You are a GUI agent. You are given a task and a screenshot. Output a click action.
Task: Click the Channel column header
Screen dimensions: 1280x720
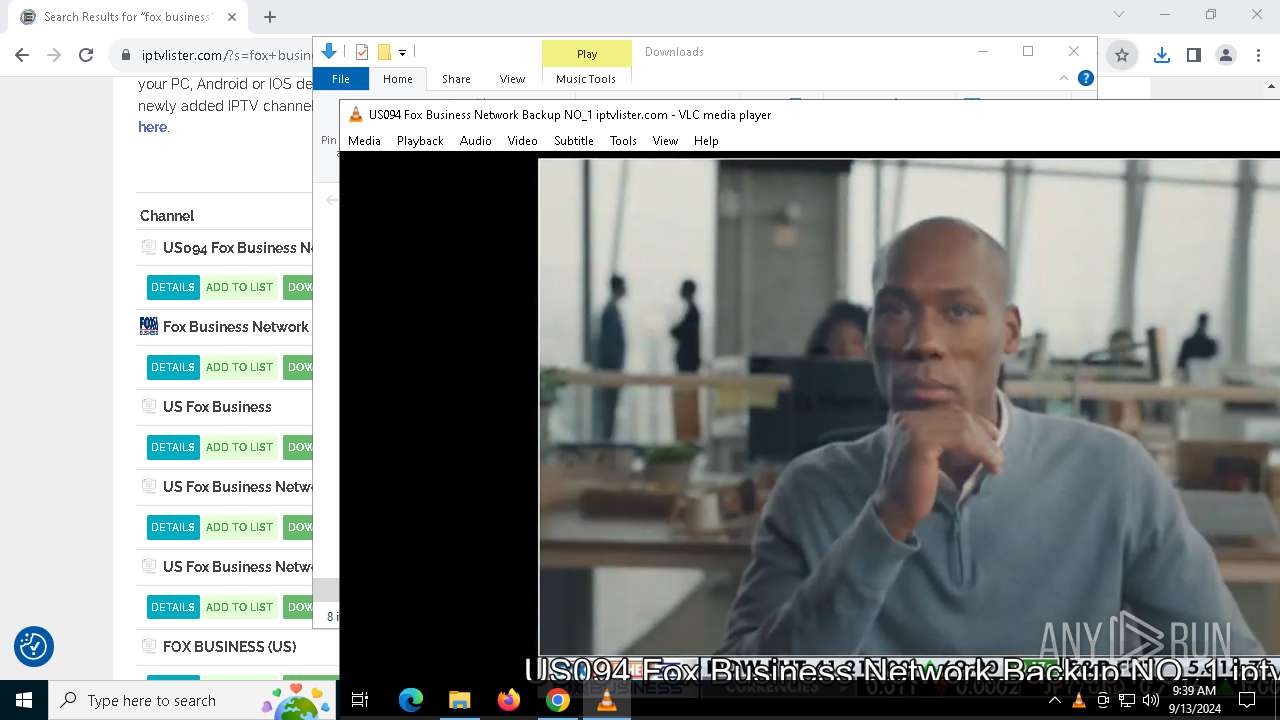167,216
